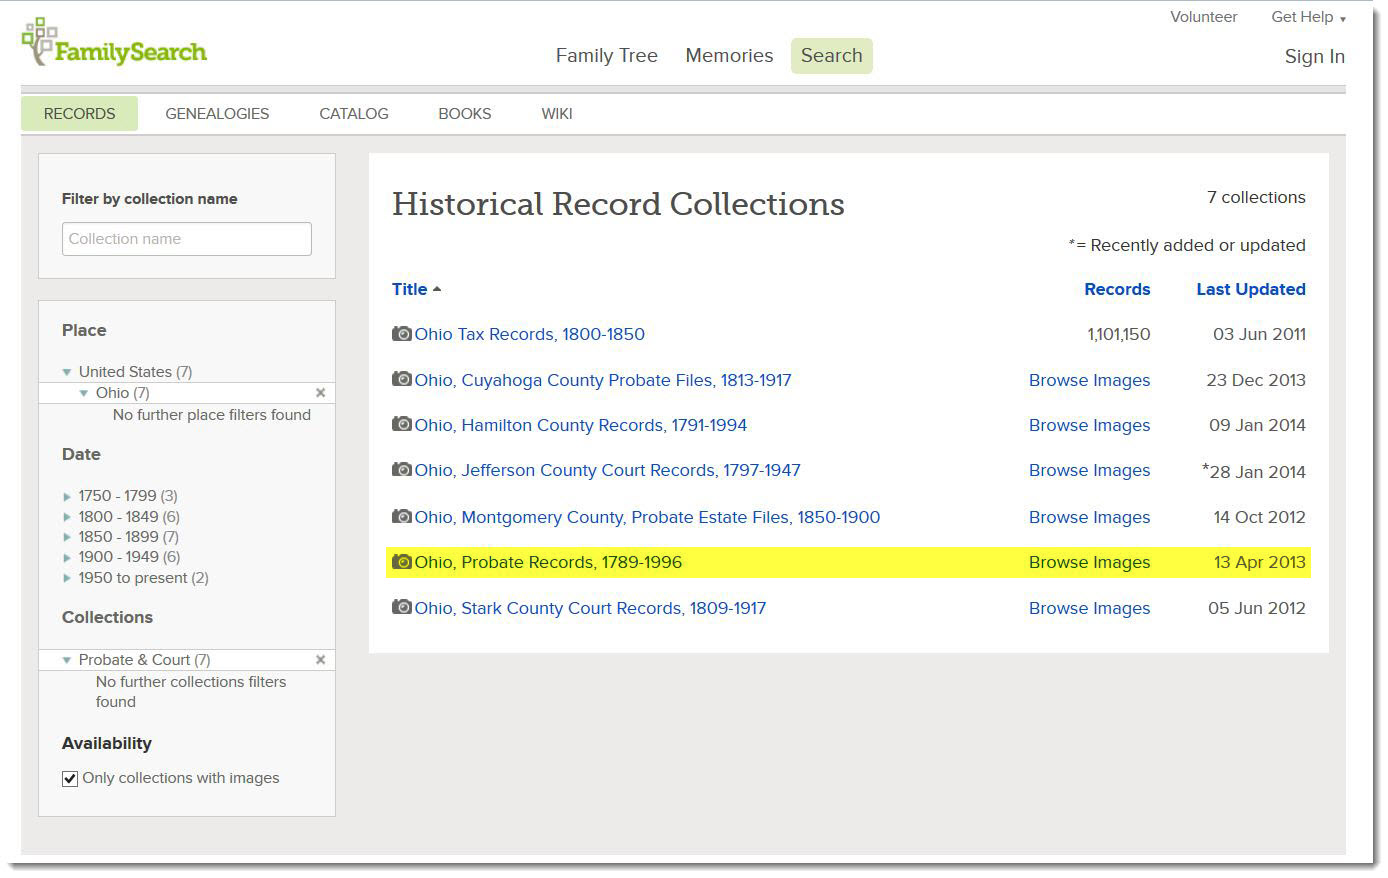Switch to the Catalog tab
The height and width of the screenshot is (878, 1388).
[x=354, y=114]
